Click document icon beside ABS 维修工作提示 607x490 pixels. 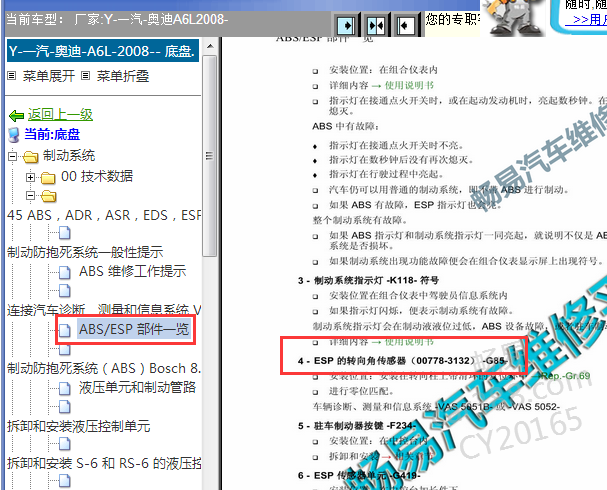click(x=65, y=272)
